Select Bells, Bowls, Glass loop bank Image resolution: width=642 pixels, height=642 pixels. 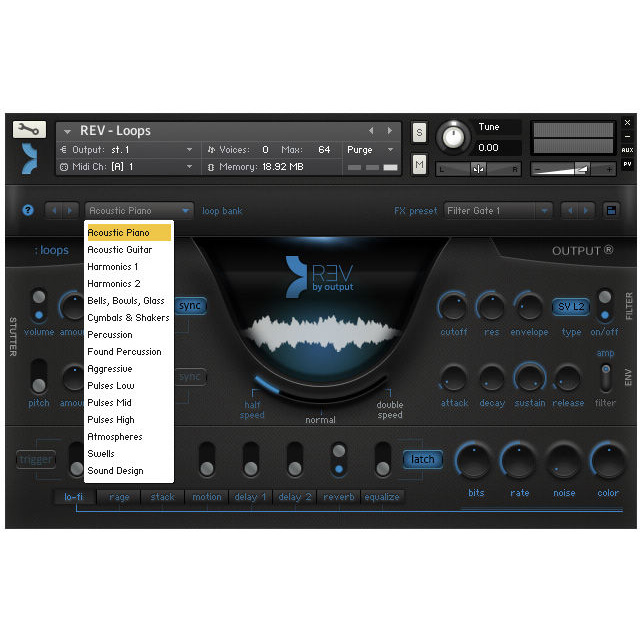(129, 301)
